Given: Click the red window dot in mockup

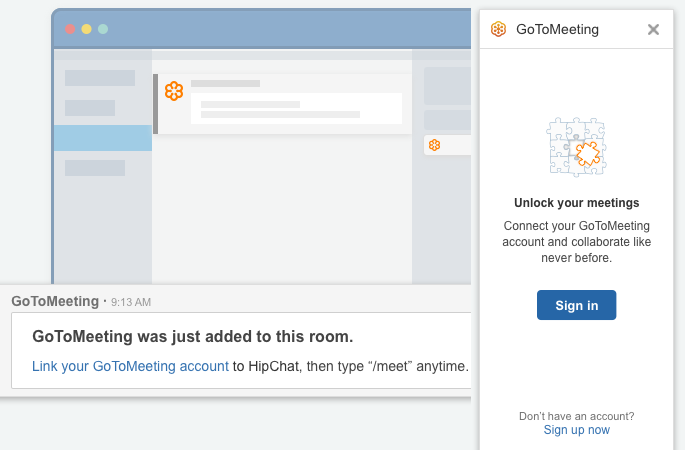Looking at the screenshot, I should pos(70,29).
